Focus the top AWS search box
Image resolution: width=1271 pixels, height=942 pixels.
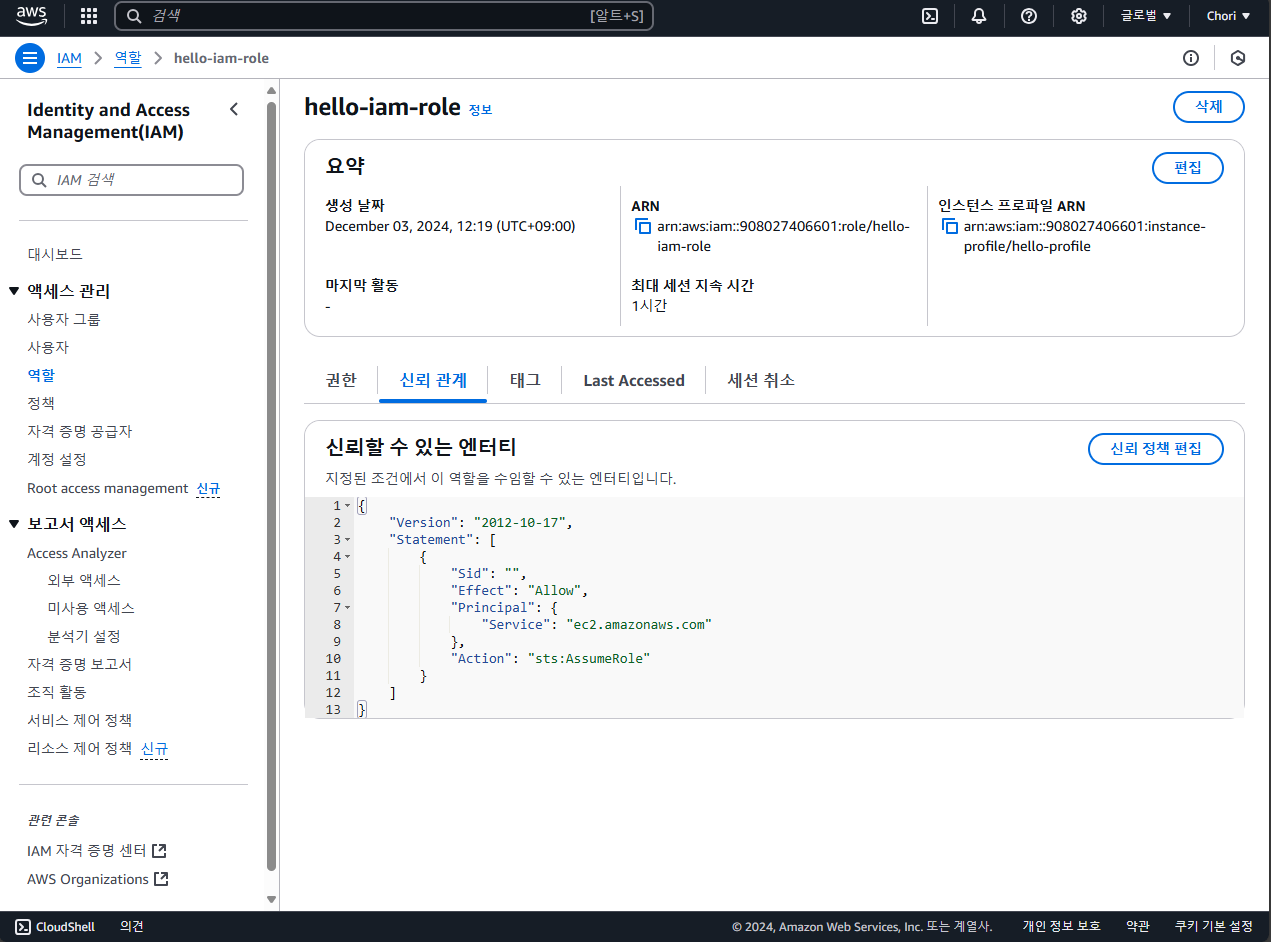click(384, 16)
